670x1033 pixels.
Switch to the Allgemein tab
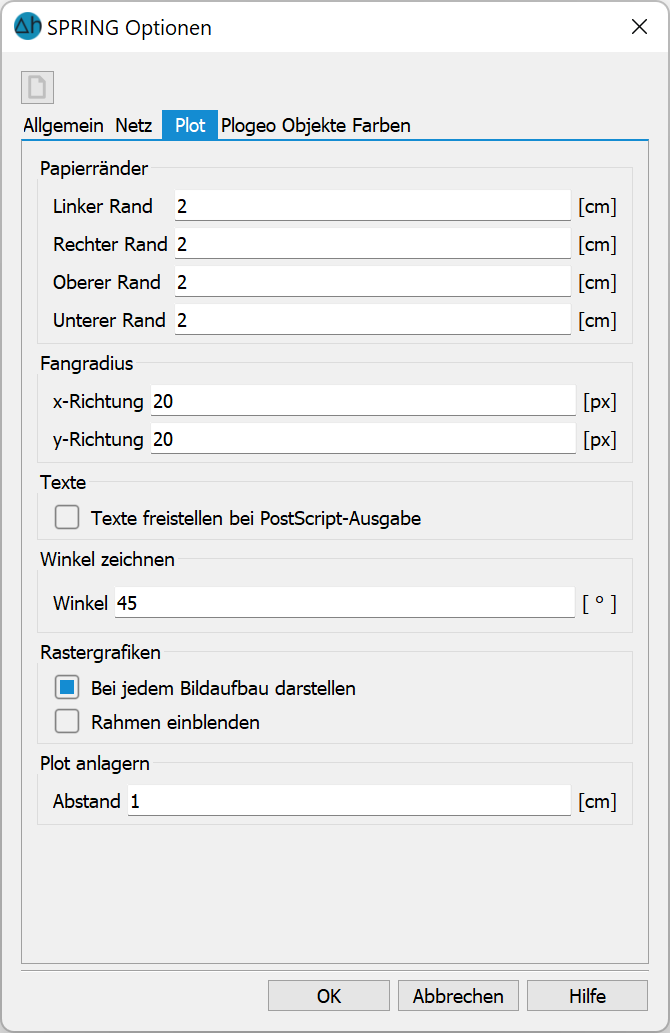63,125
